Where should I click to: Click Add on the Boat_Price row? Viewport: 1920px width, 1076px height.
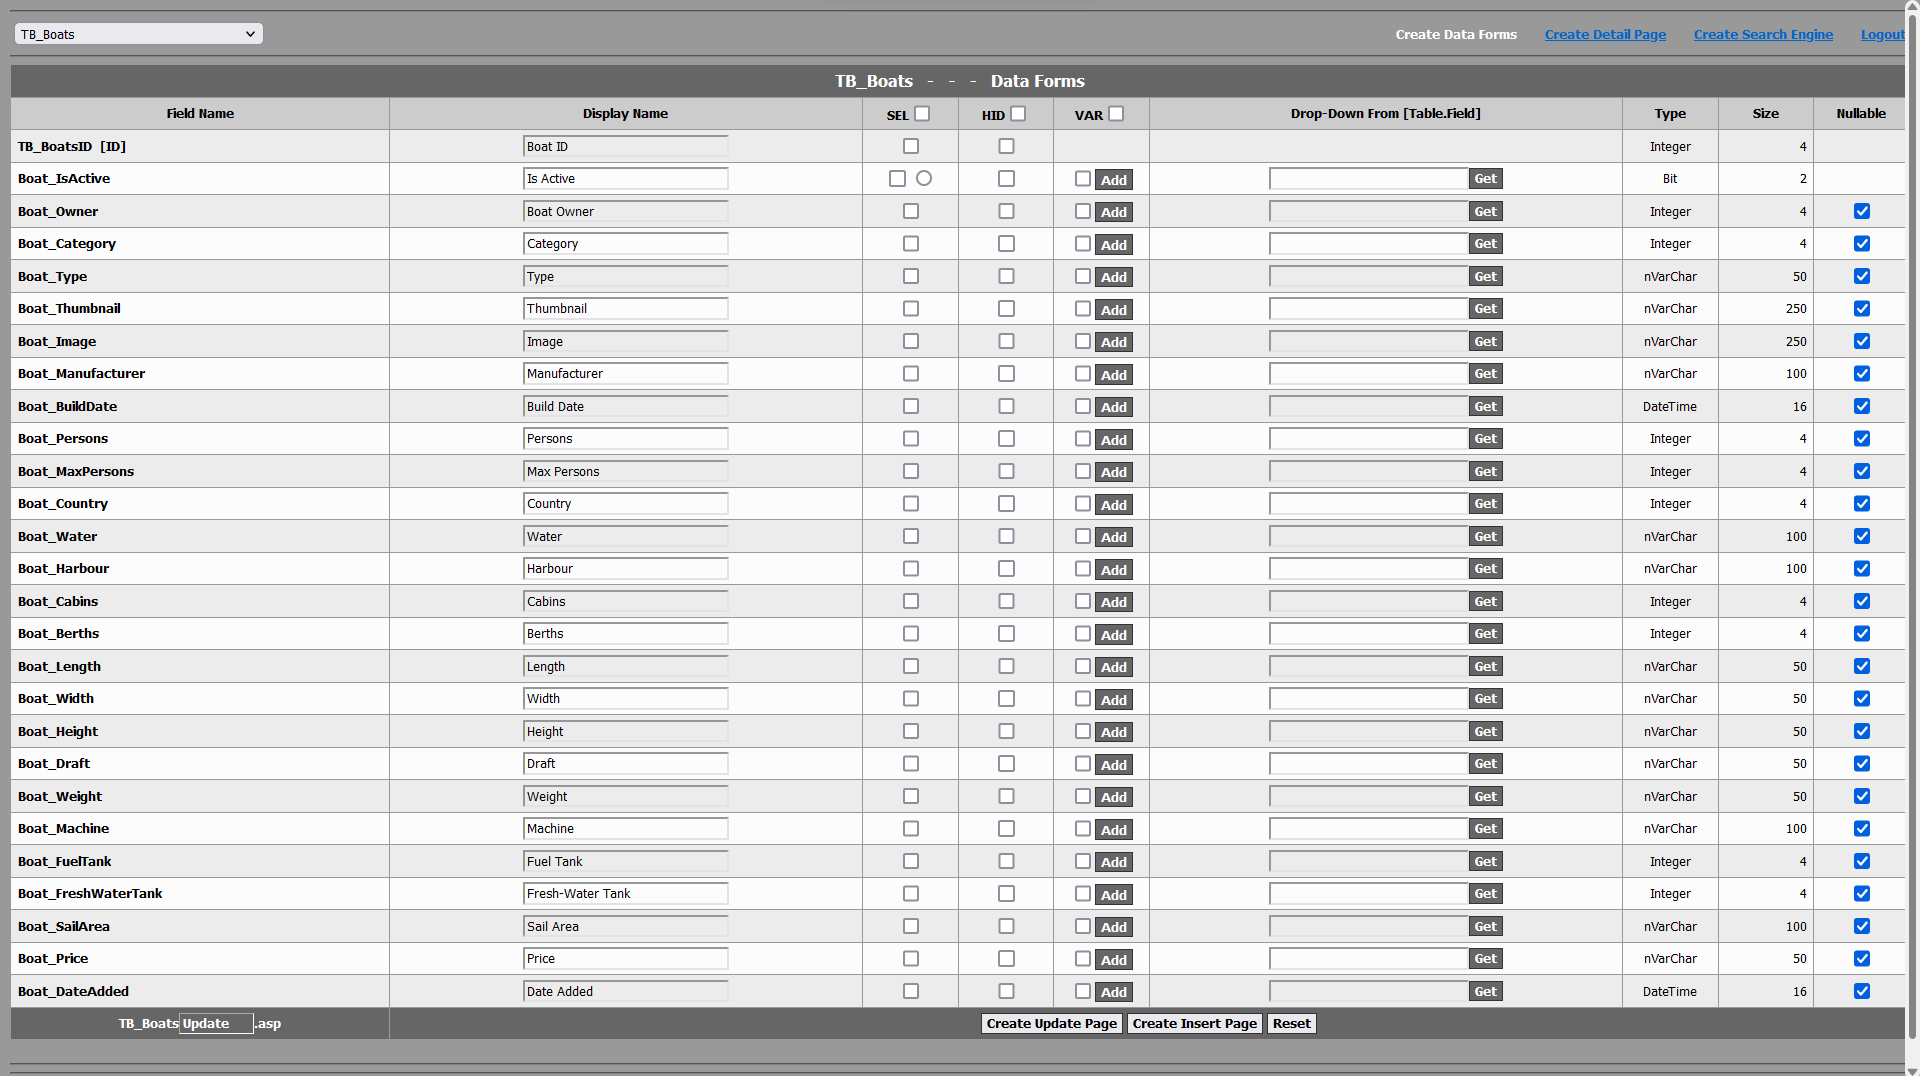click(x=1114, y=959)
